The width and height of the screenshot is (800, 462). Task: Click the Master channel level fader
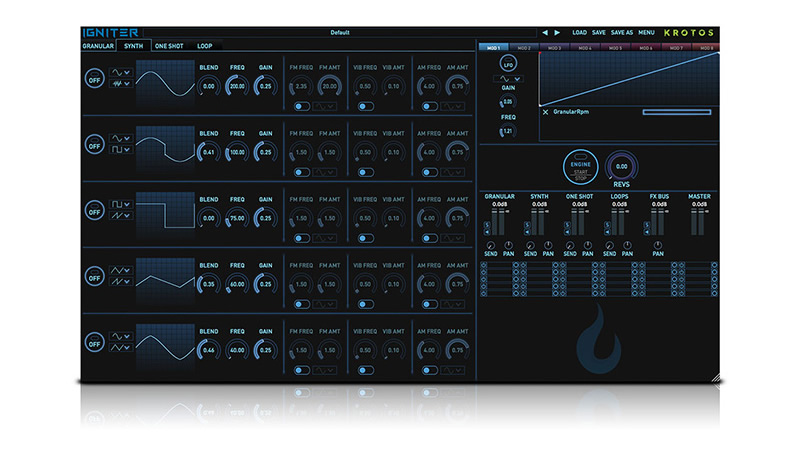tap(697, 222)
